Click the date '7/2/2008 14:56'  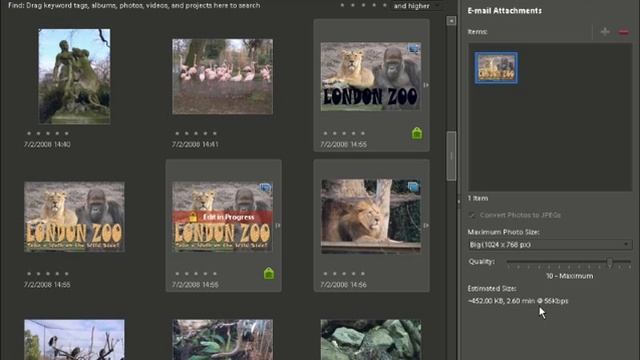(343, 285)
